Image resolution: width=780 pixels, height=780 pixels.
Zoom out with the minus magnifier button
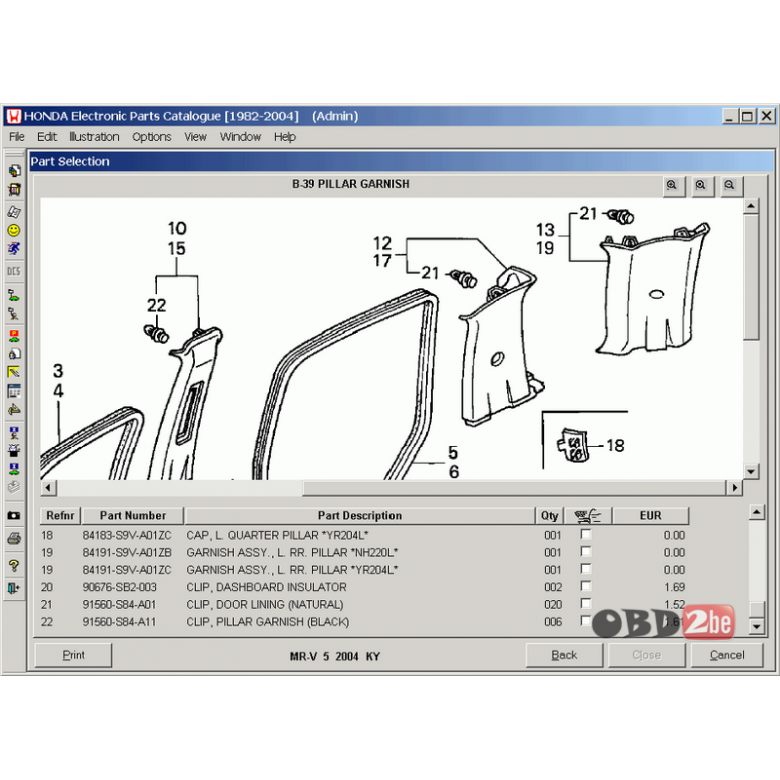coord(730,186)
